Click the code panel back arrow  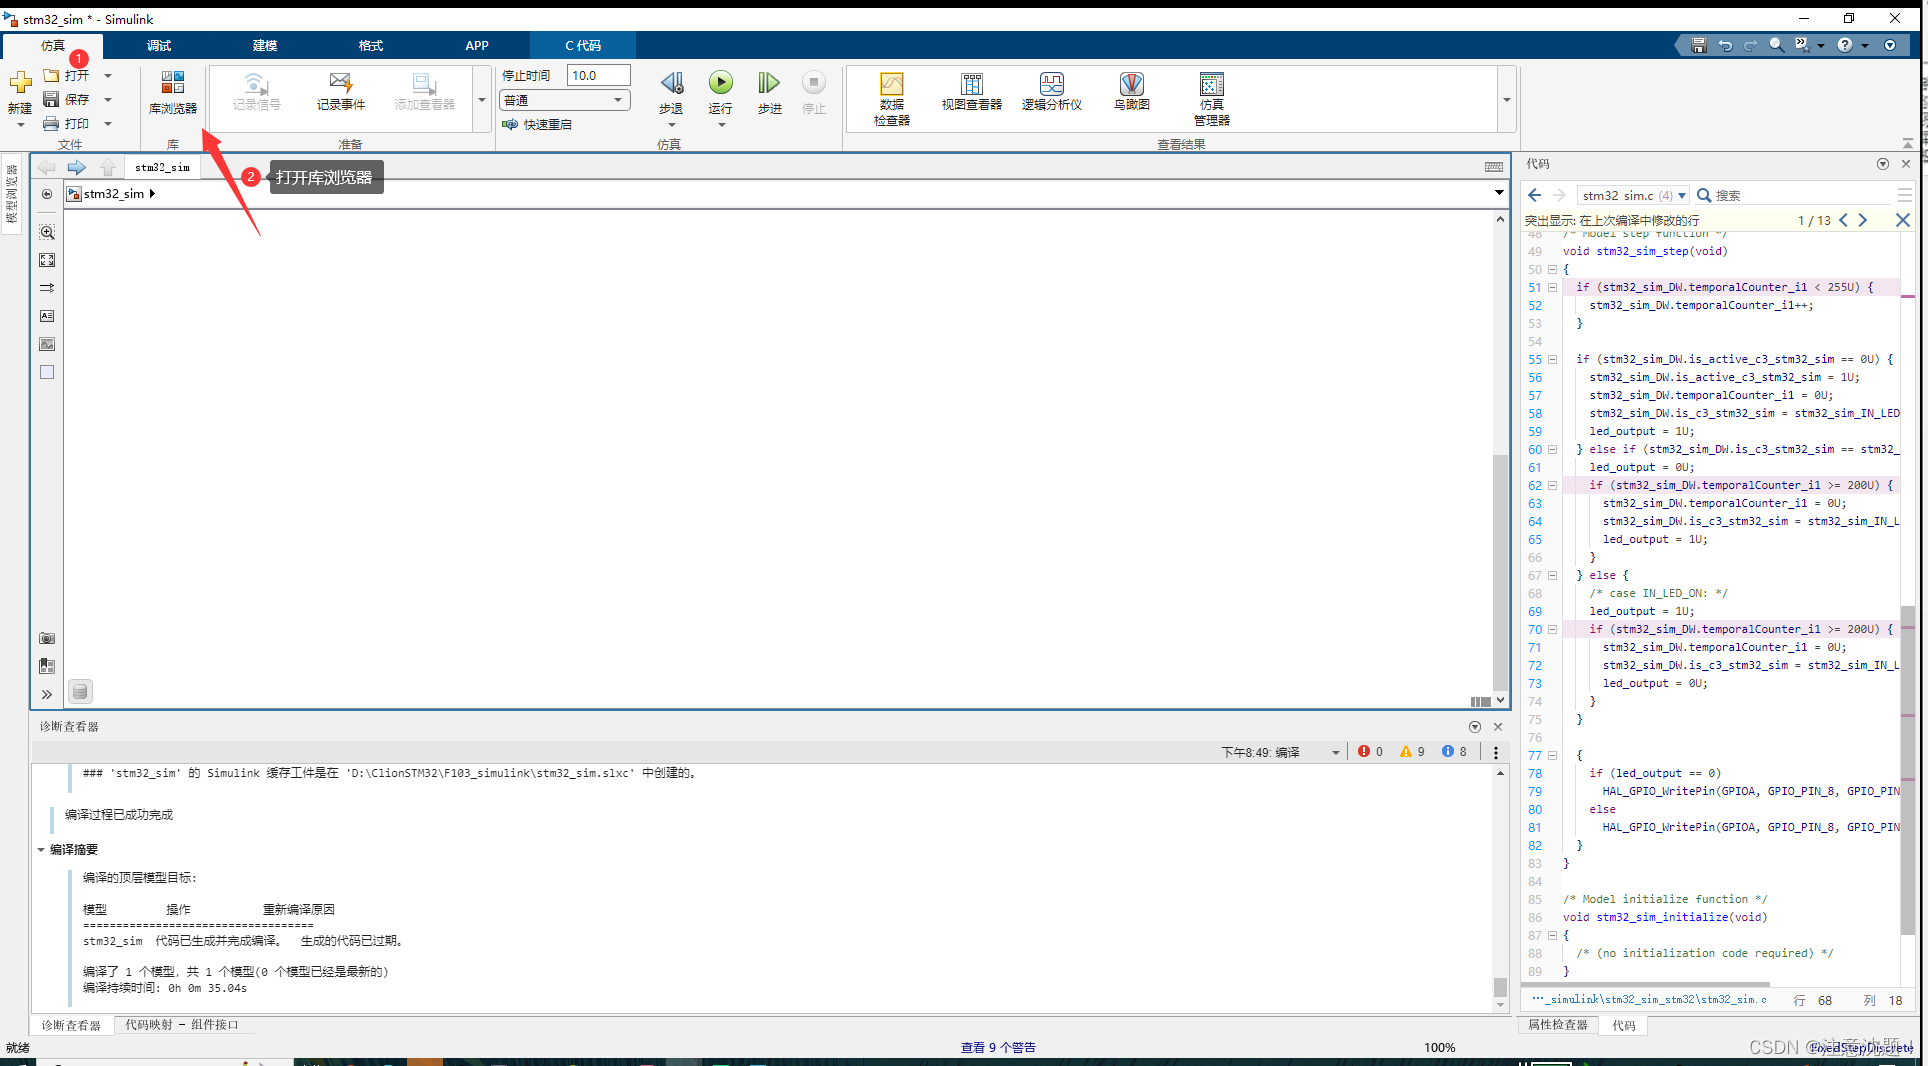point(1535,195)
